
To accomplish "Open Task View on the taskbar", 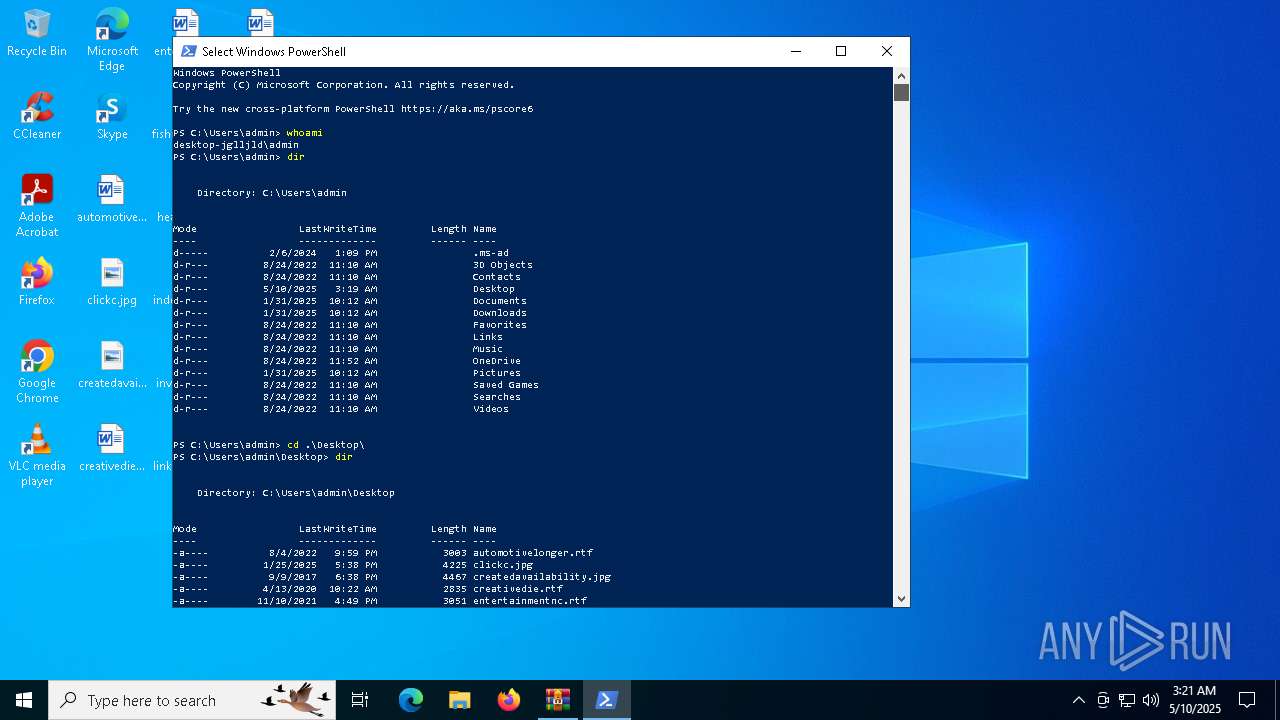I will 360,700.
